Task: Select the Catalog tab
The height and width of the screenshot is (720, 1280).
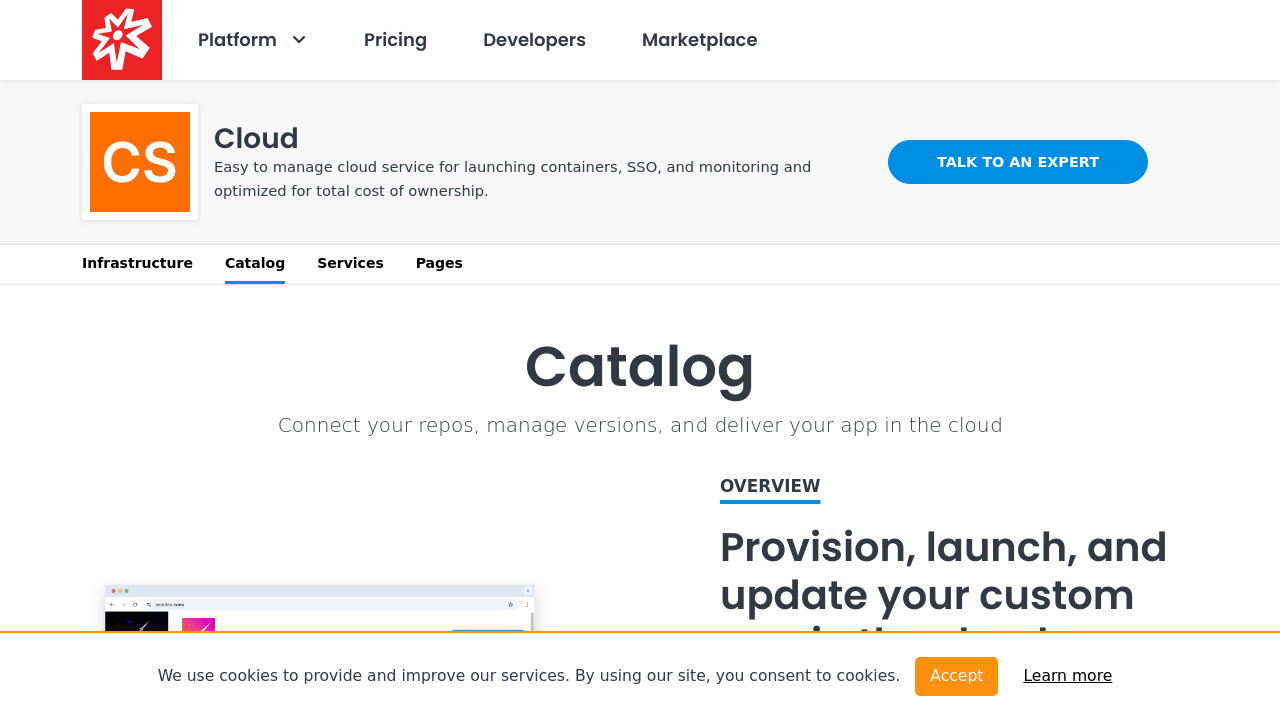Action: tap(255, 263)
